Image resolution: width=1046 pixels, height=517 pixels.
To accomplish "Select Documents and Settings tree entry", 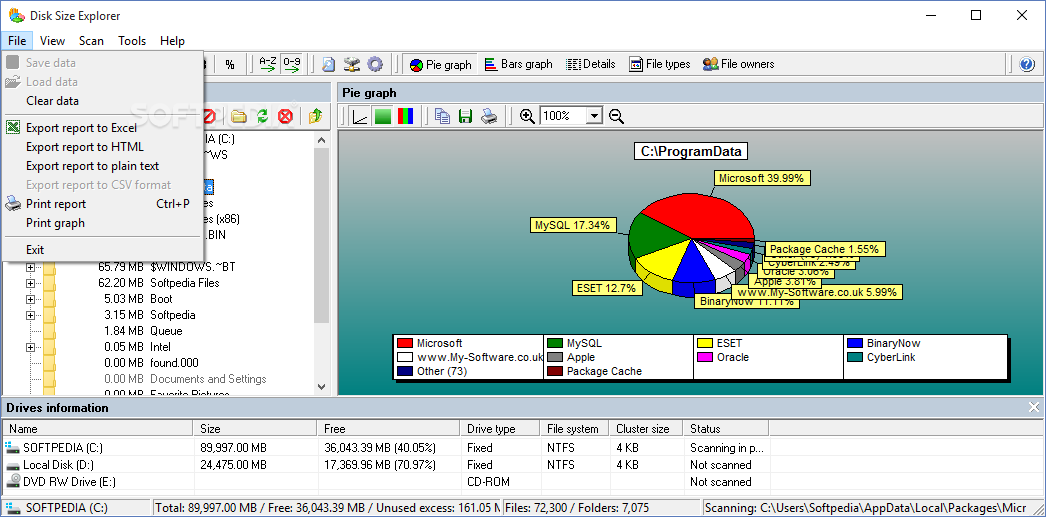I will coord(208,379).
